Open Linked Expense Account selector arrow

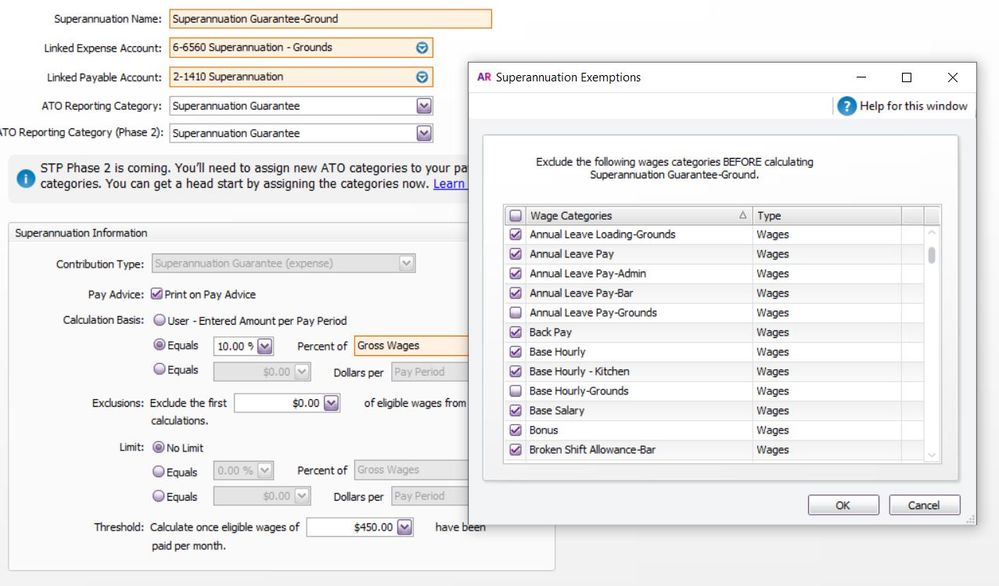point(423,48)
